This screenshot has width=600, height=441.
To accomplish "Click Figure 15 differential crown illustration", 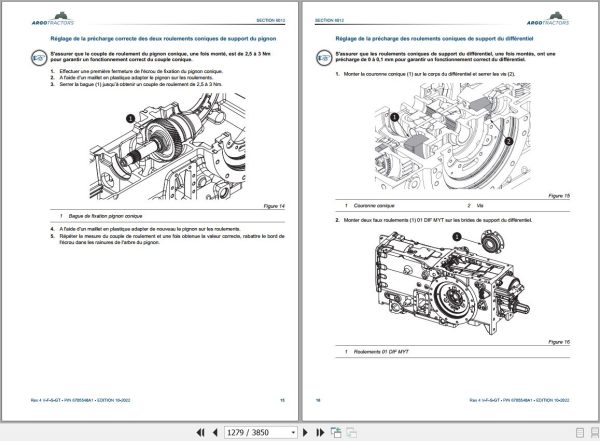I will 453,136.
